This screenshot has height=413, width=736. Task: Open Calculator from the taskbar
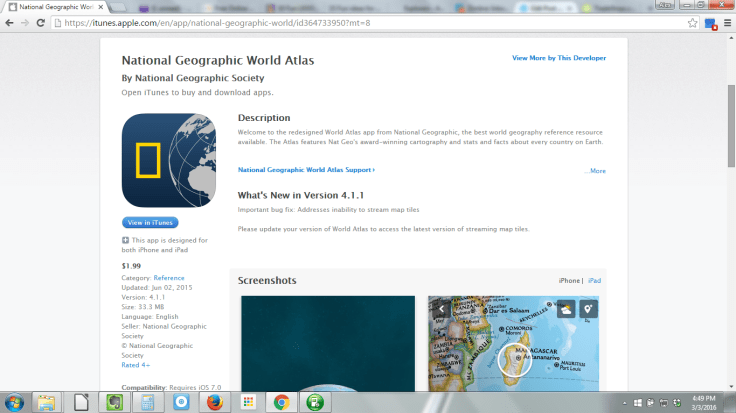pyautogui.click(x=147, y=403)
